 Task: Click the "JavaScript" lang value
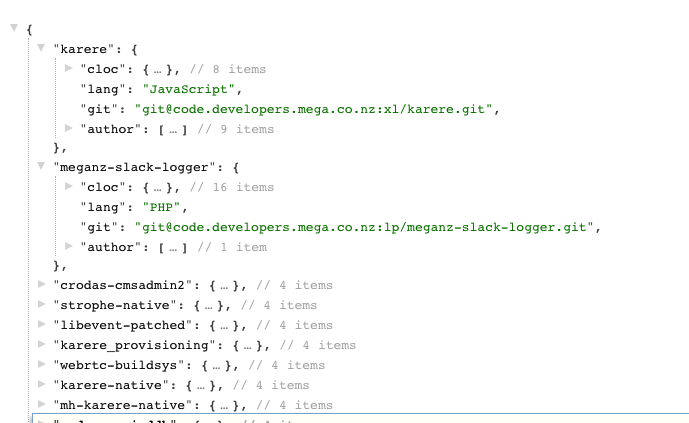point(189,90)
